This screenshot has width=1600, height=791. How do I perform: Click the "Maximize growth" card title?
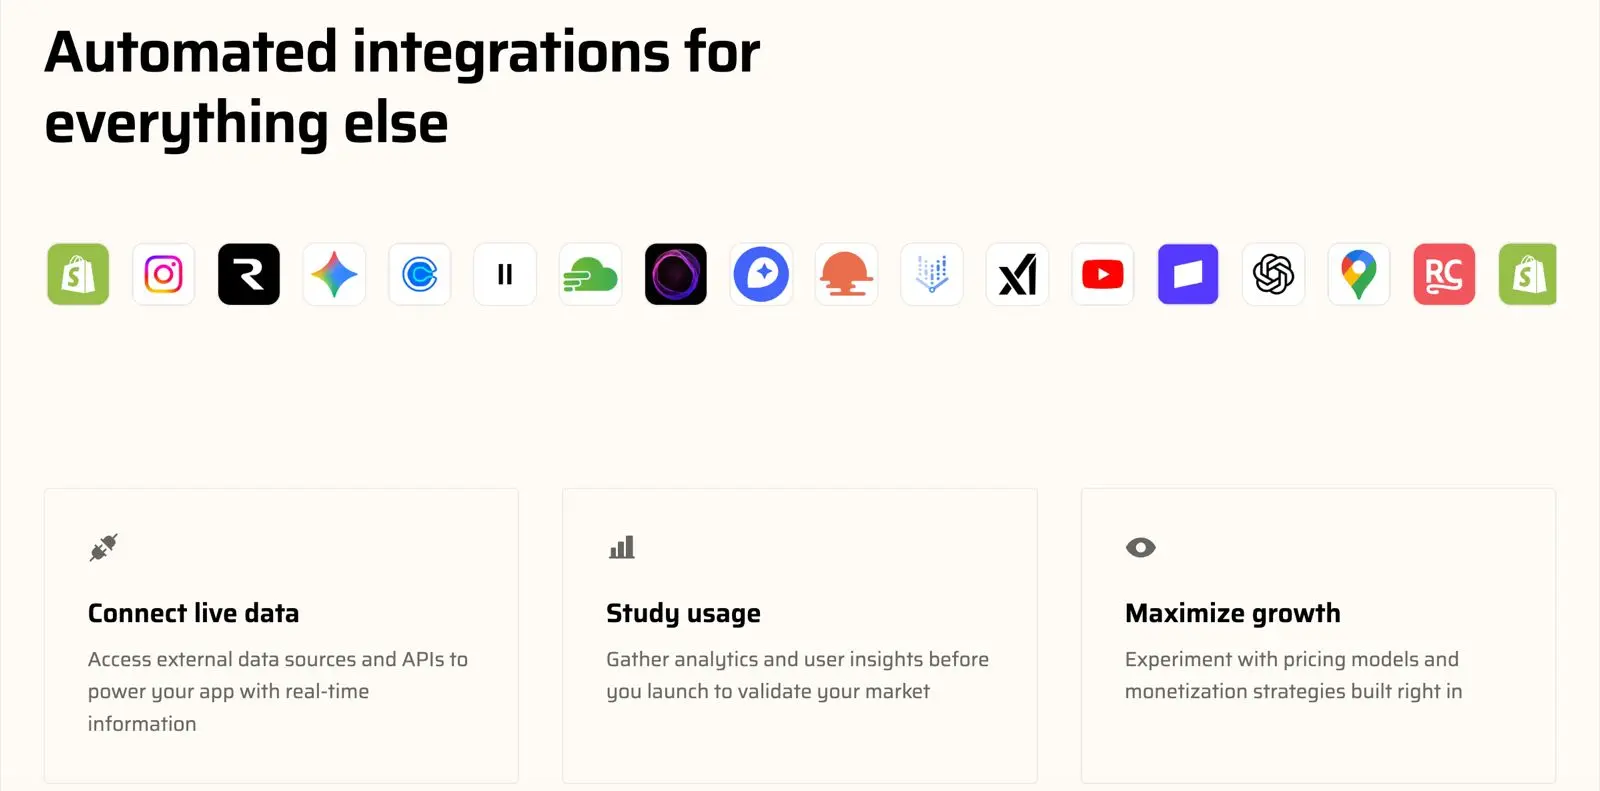click(1233, 614)
